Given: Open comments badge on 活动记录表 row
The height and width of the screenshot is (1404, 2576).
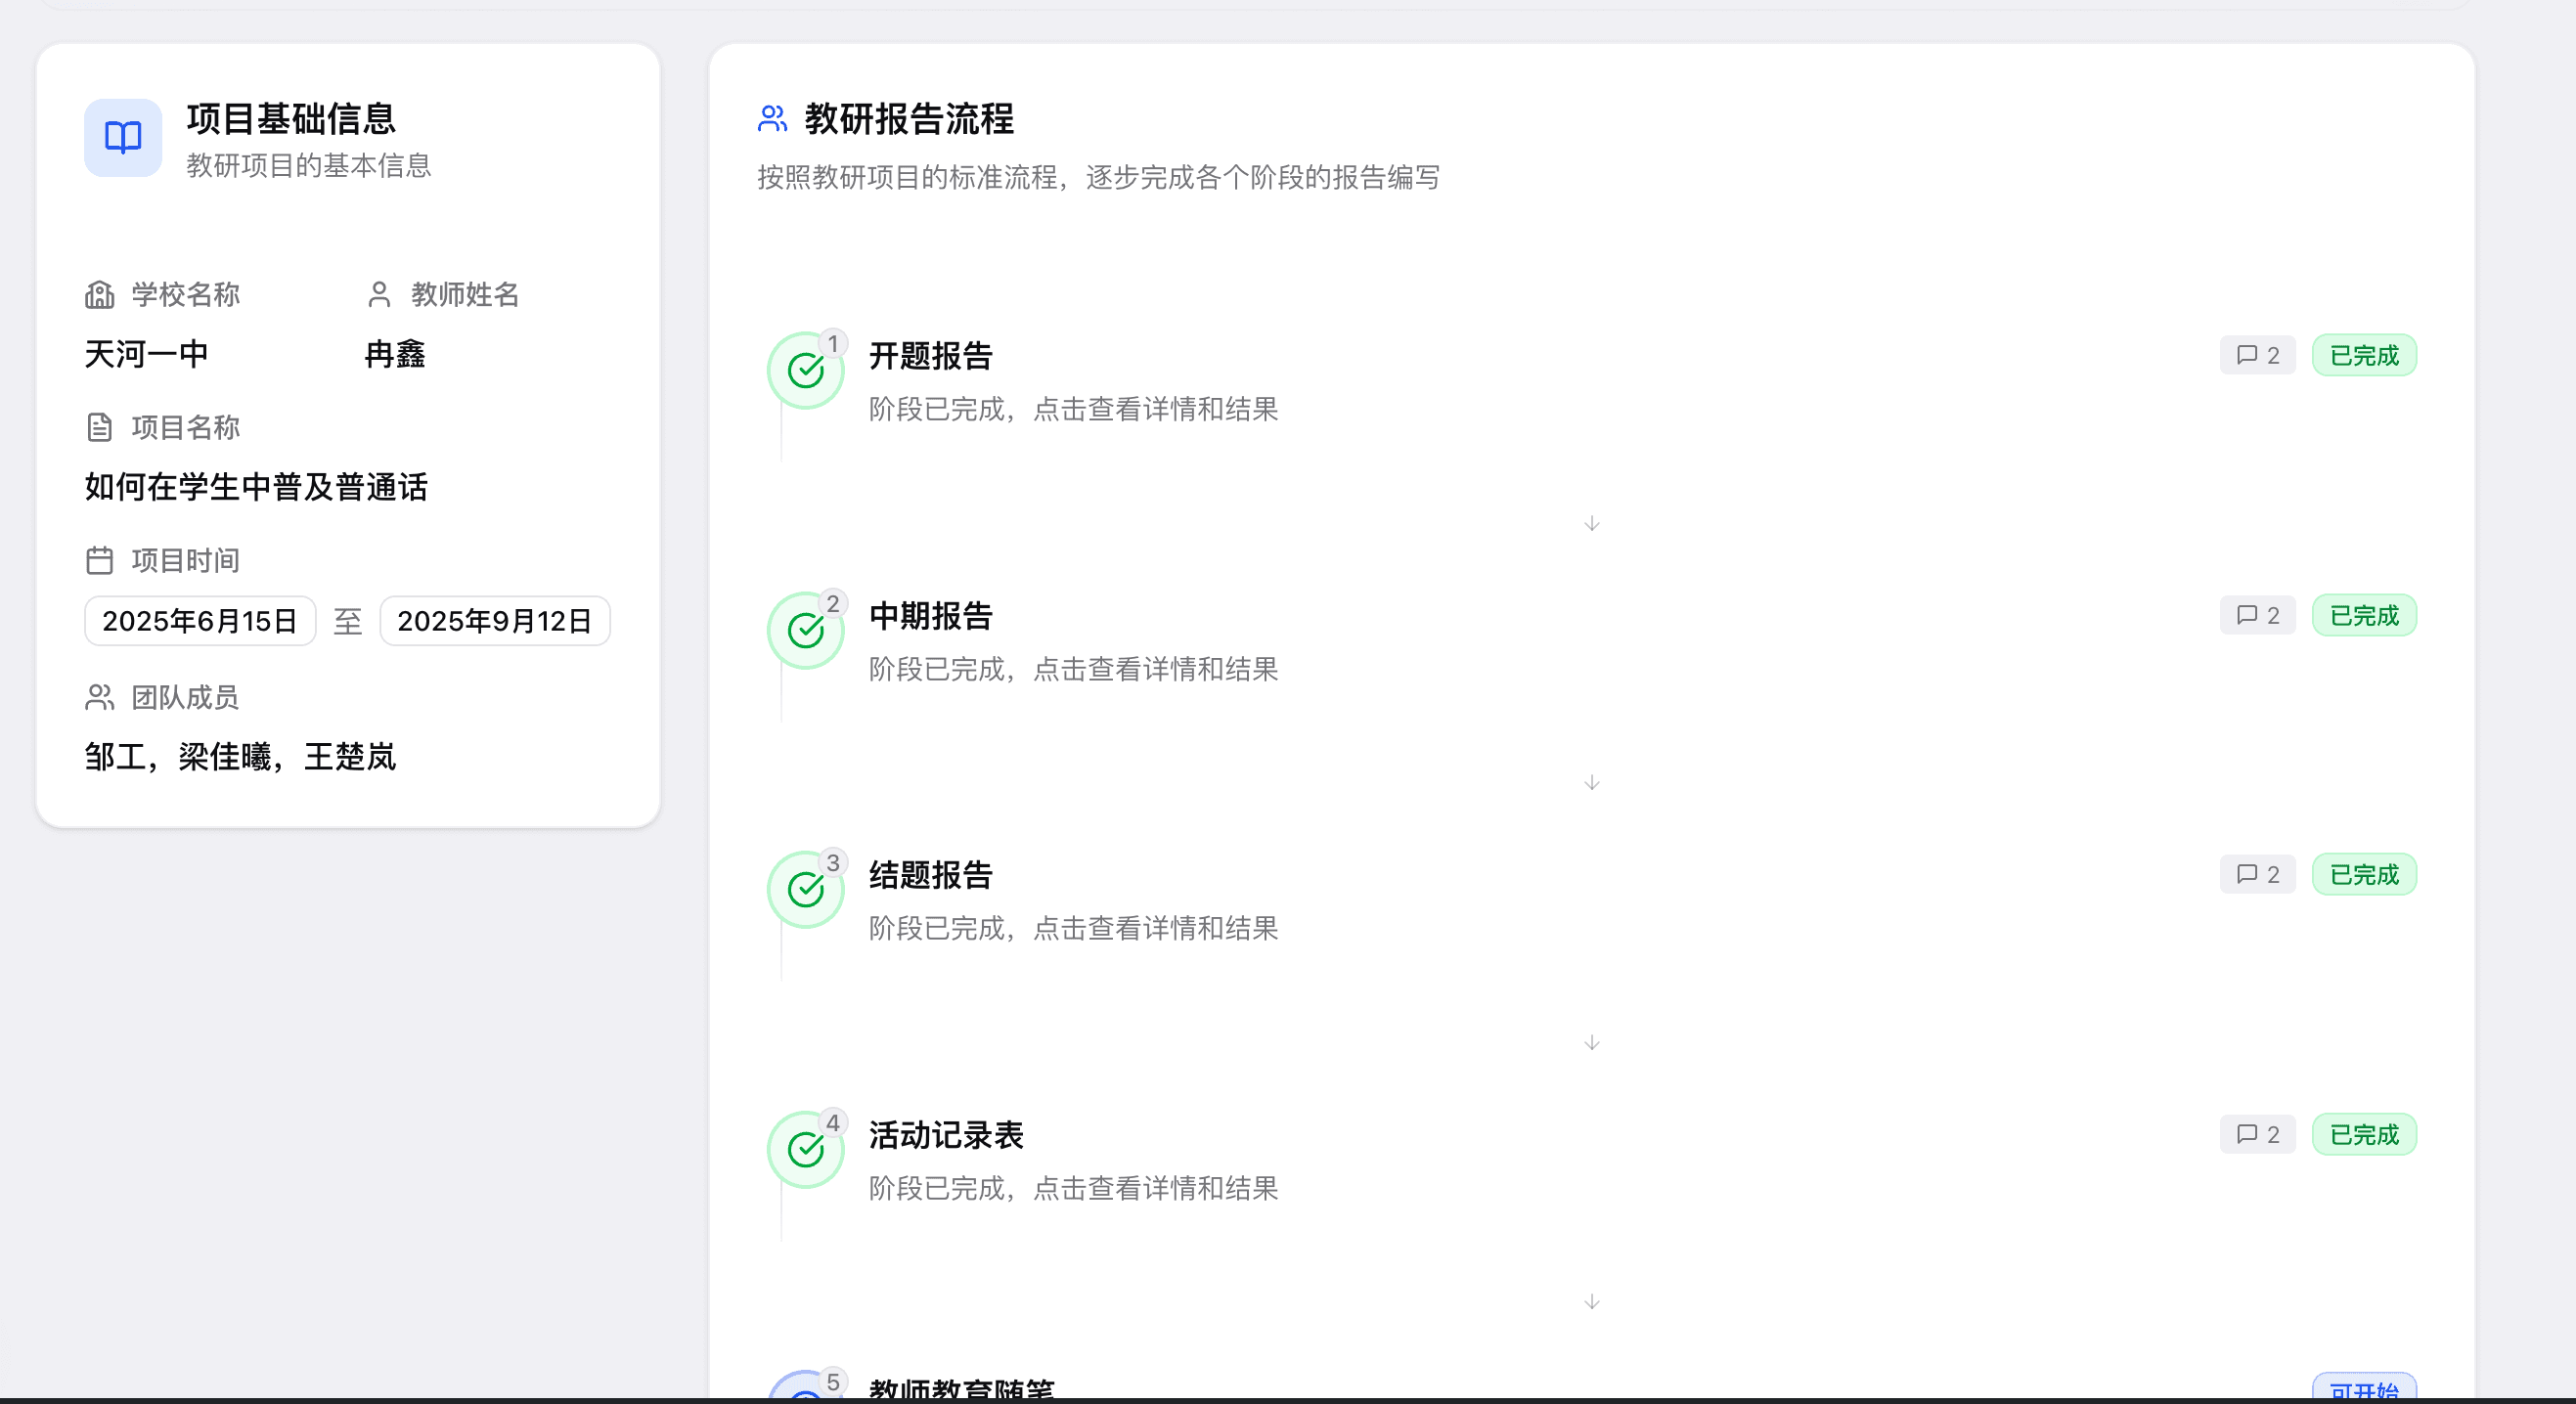Looking at the screenshot, I should (x=2257, y=1134).
